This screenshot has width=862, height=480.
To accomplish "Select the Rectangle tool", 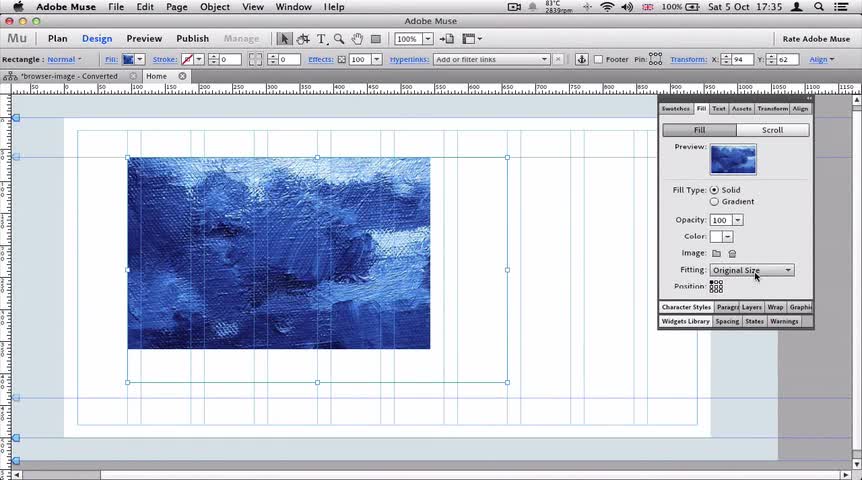I will tap(376, 39).
